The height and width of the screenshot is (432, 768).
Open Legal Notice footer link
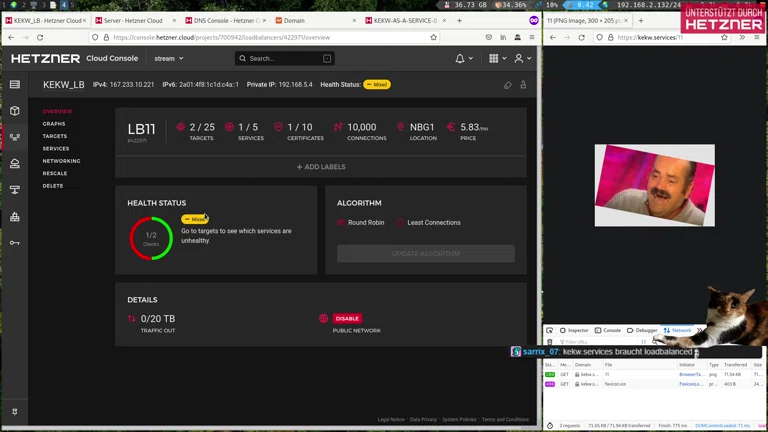[391, 419]
